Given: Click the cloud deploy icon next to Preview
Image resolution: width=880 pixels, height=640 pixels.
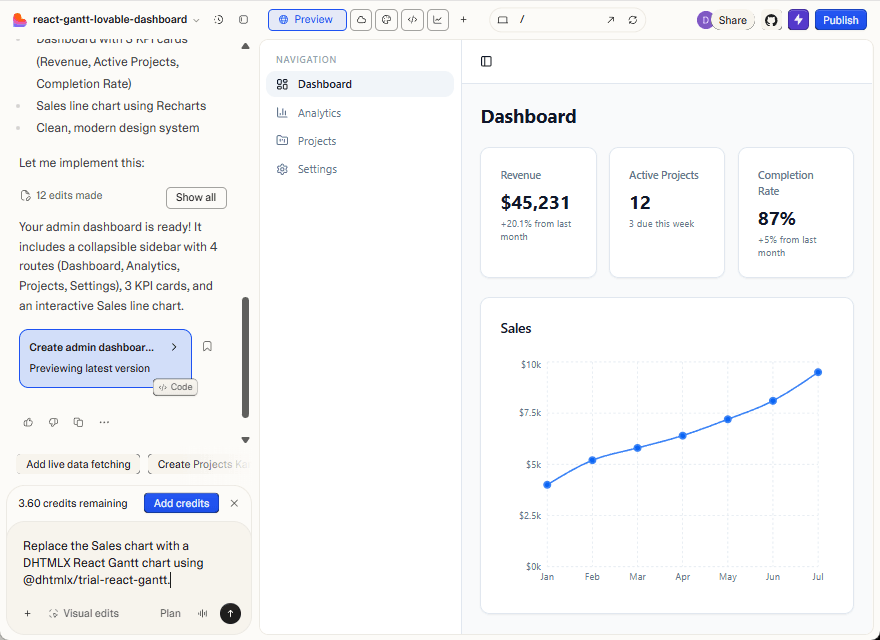Looking at the screenshot, I should click(x=361, y=19).
